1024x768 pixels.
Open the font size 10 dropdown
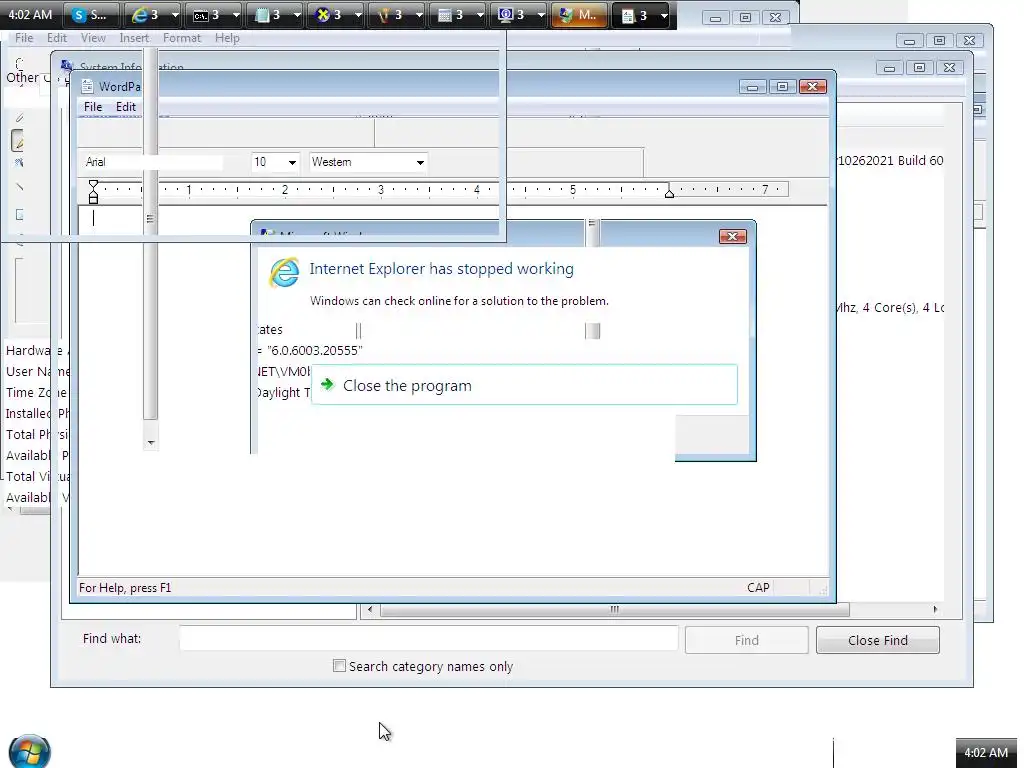click(x=275, y=162)
